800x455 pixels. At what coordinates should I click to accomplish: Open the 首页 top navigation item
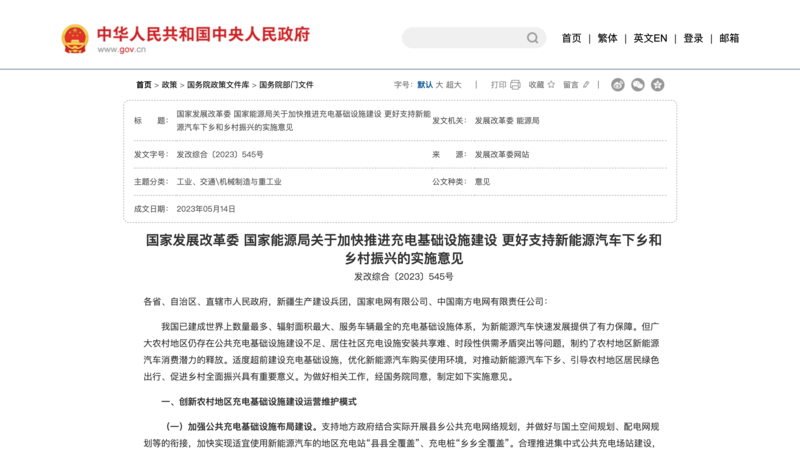pos(571,38)
